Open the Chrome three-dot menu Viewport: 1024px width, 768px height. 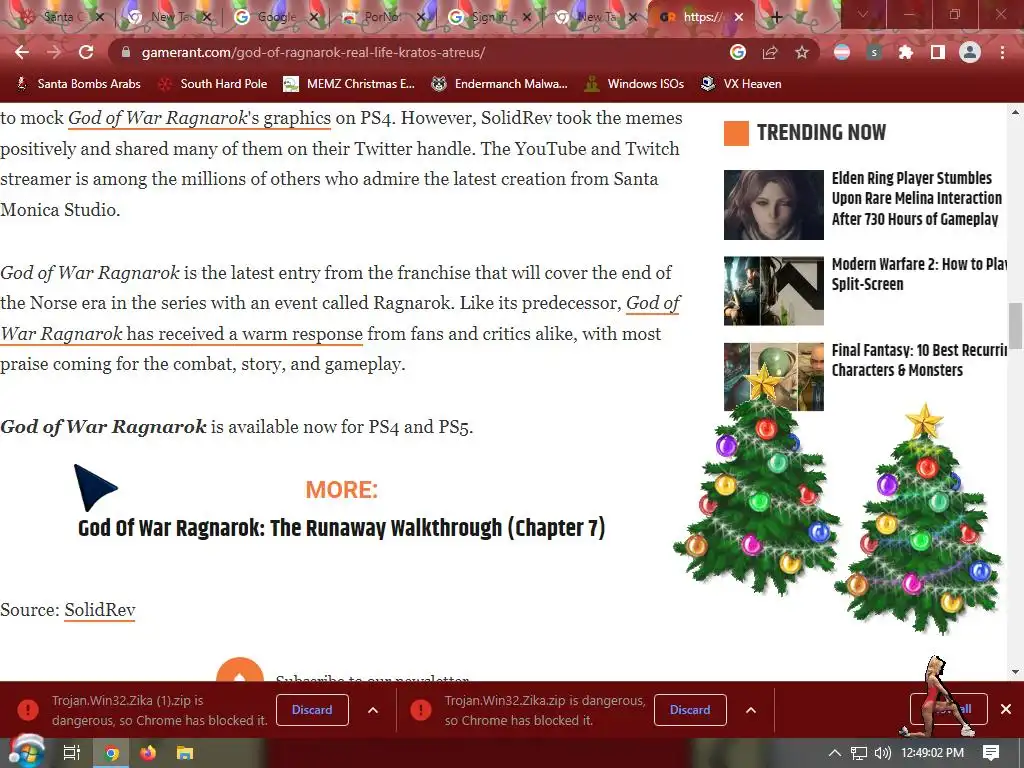pyautogui.click(x=1002, y=52)
